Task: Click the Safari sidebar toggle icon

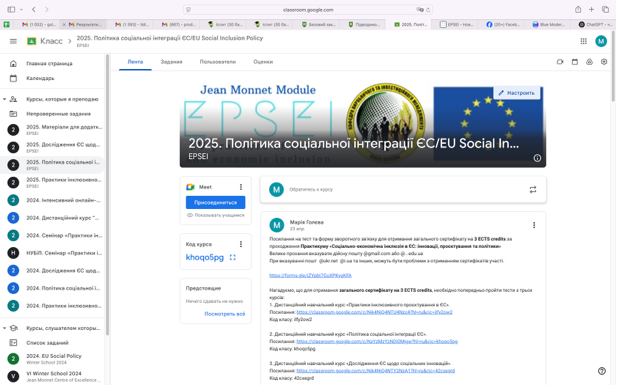Action: coord(11,9)
